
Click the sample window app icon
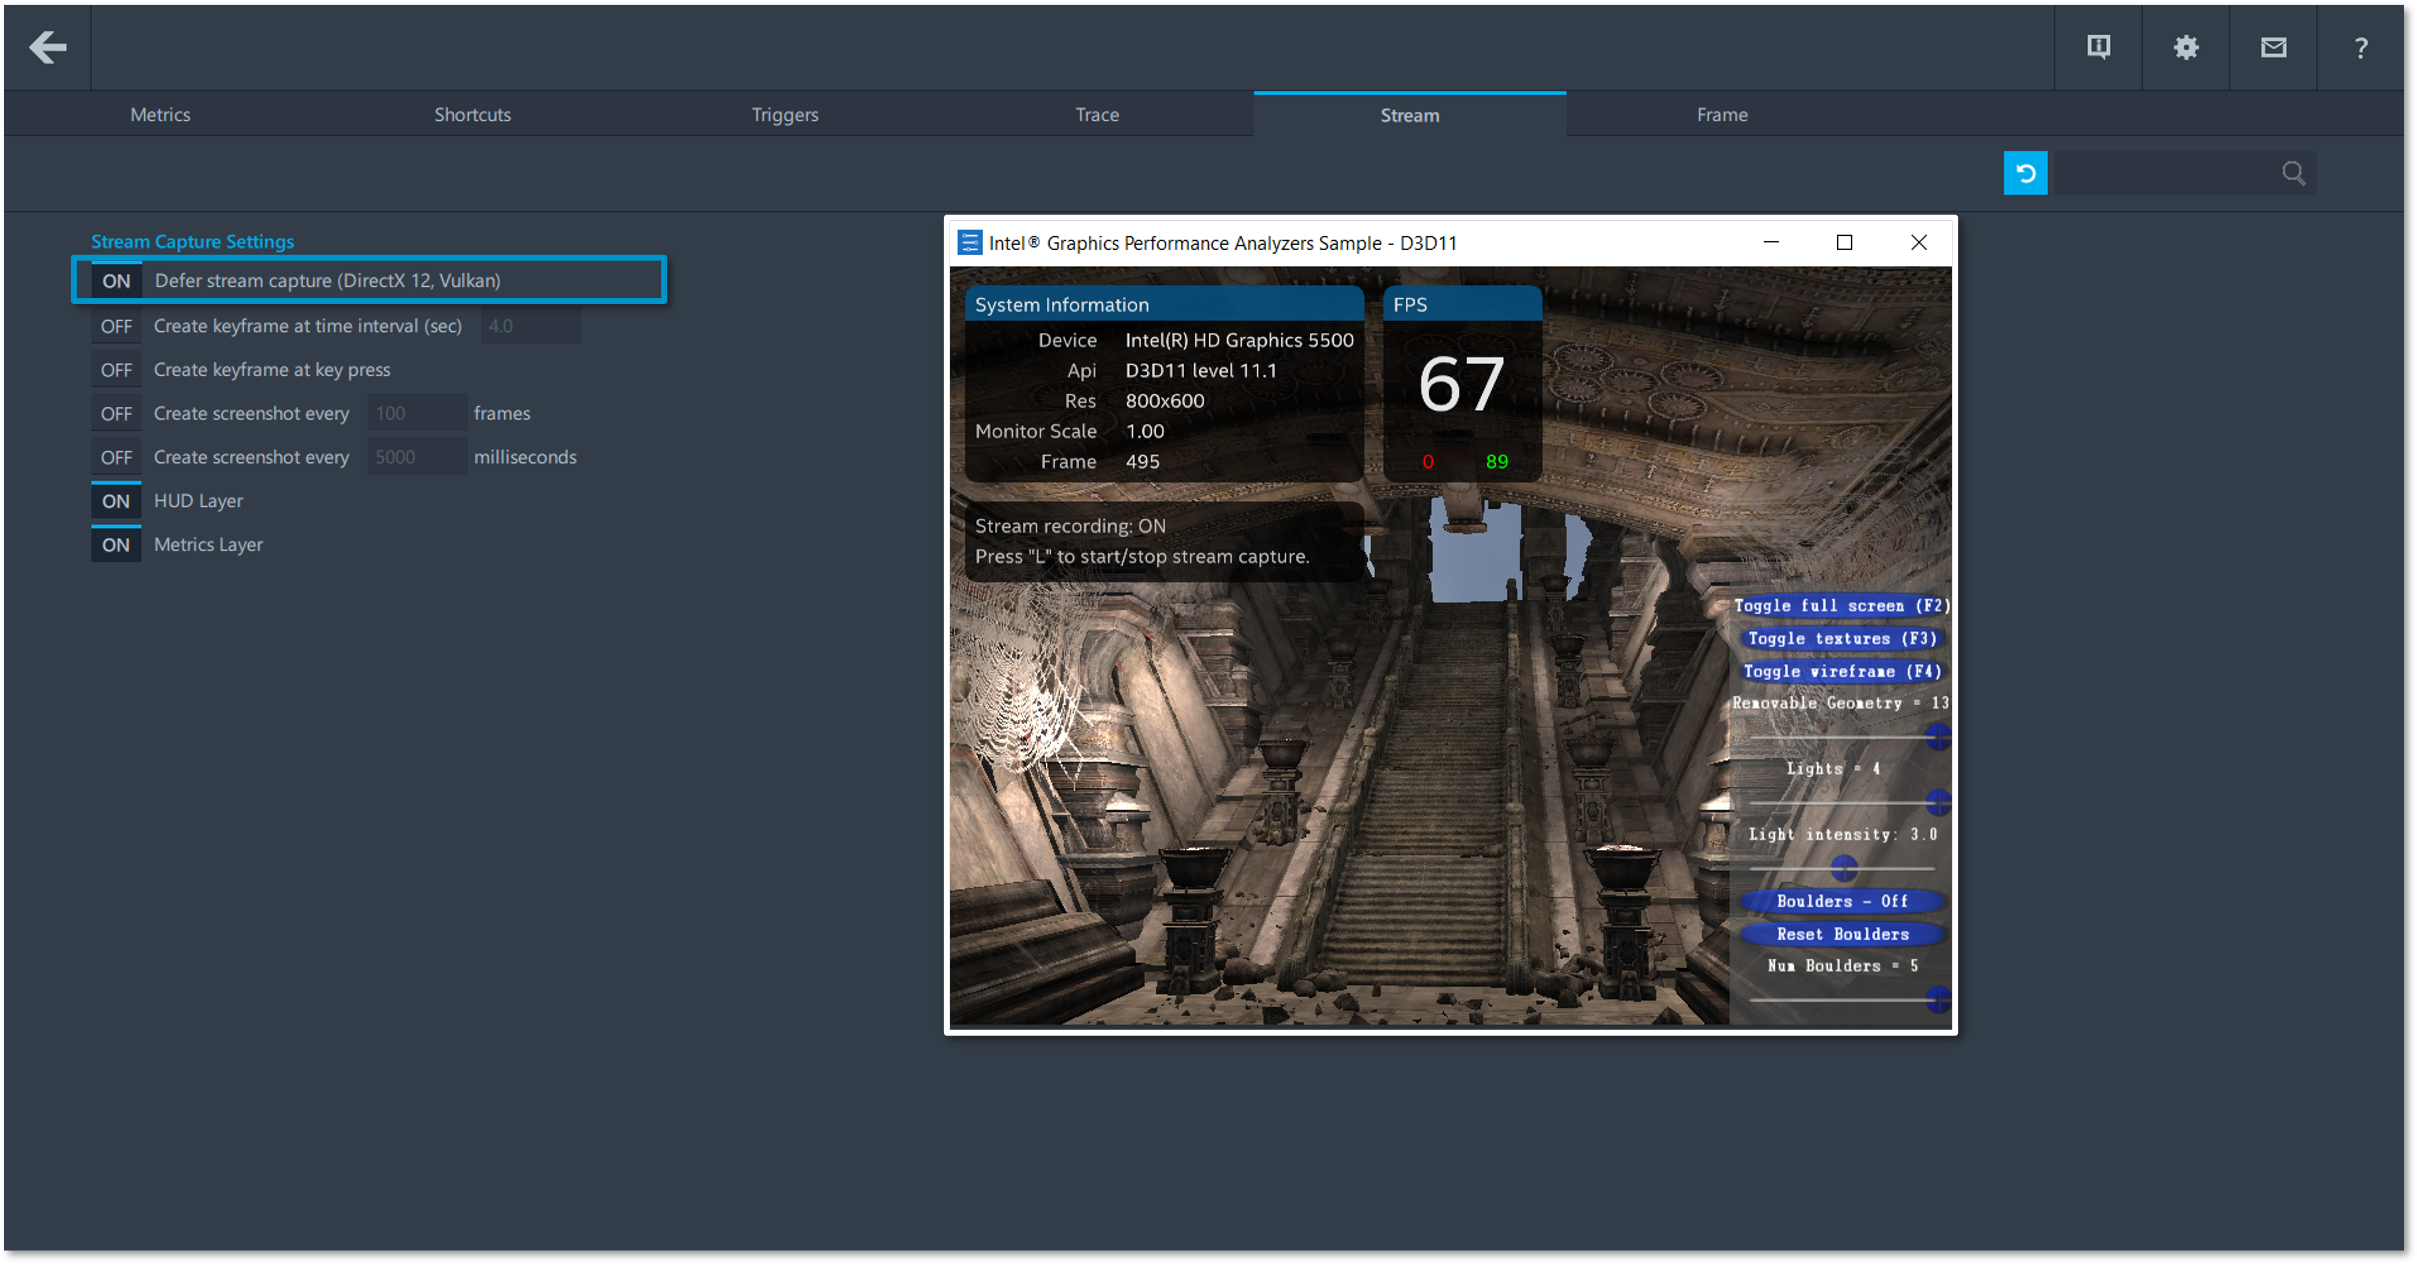(x=968, y=243)
